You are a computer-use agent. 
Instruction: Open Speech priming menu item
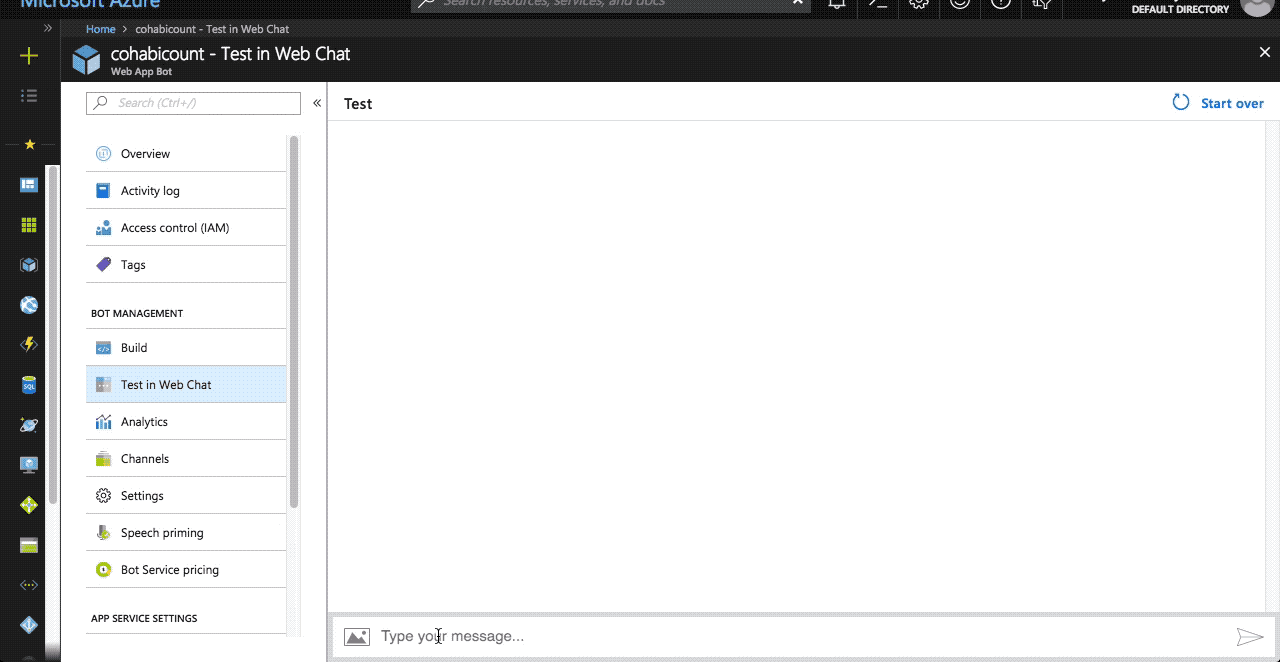click(186, 533)
